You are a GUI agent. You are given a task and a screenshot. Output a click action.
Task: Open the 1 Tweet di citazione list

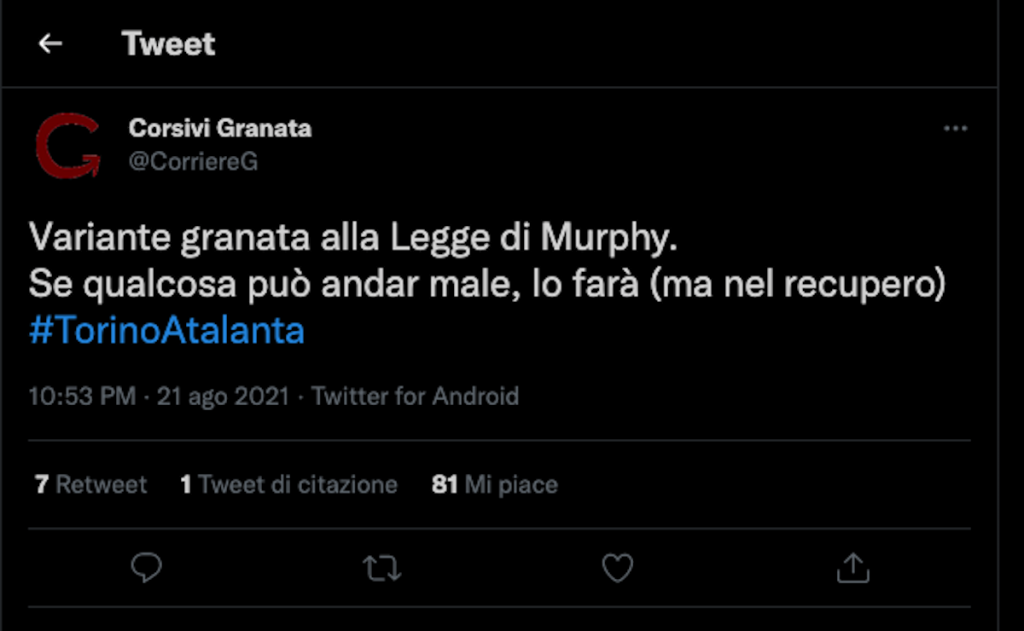point(289,485)
